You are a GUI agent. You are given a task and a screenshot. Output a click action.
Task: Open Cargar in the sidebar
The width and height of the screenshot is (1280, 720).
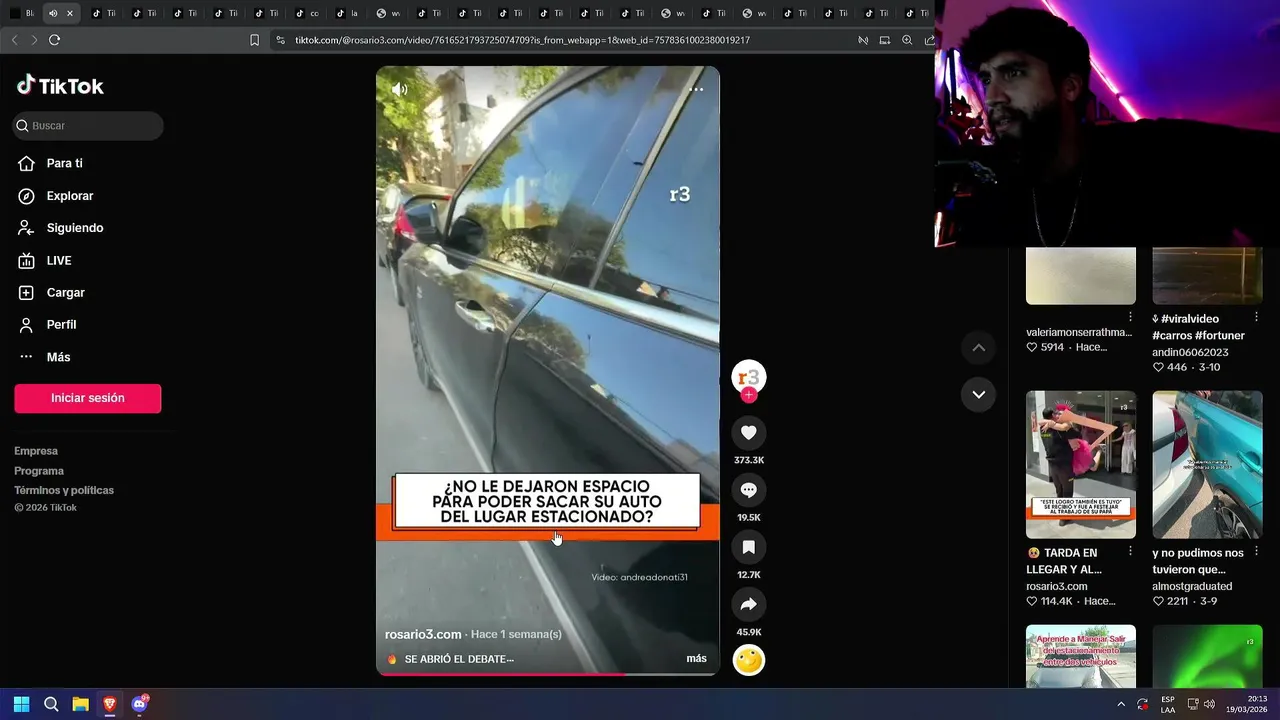pyautogui.click(x=65, y=293)
